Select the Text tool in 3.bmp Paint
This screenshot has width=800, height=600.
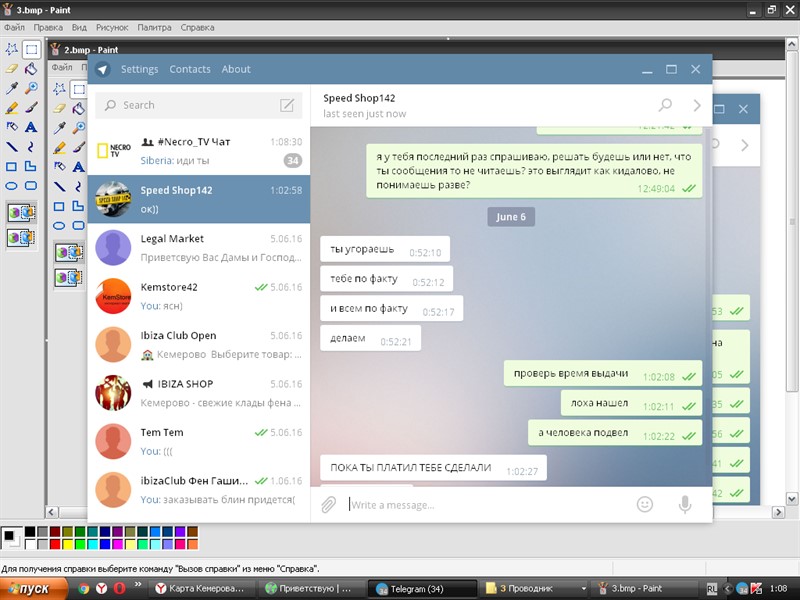coord(31,127)
